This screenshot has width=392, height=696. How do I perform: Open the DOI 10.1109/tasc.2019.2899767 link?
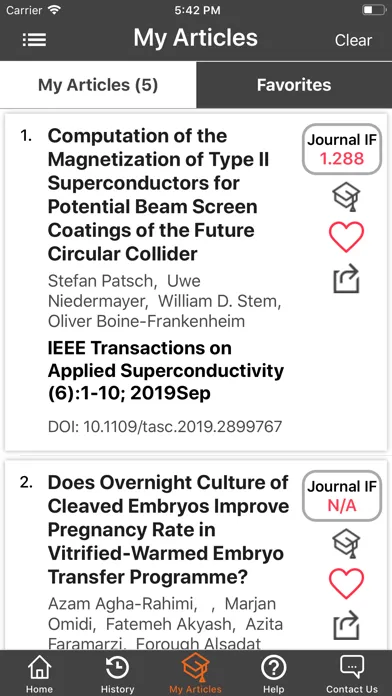pyautogui.click(x=165, y=427)
